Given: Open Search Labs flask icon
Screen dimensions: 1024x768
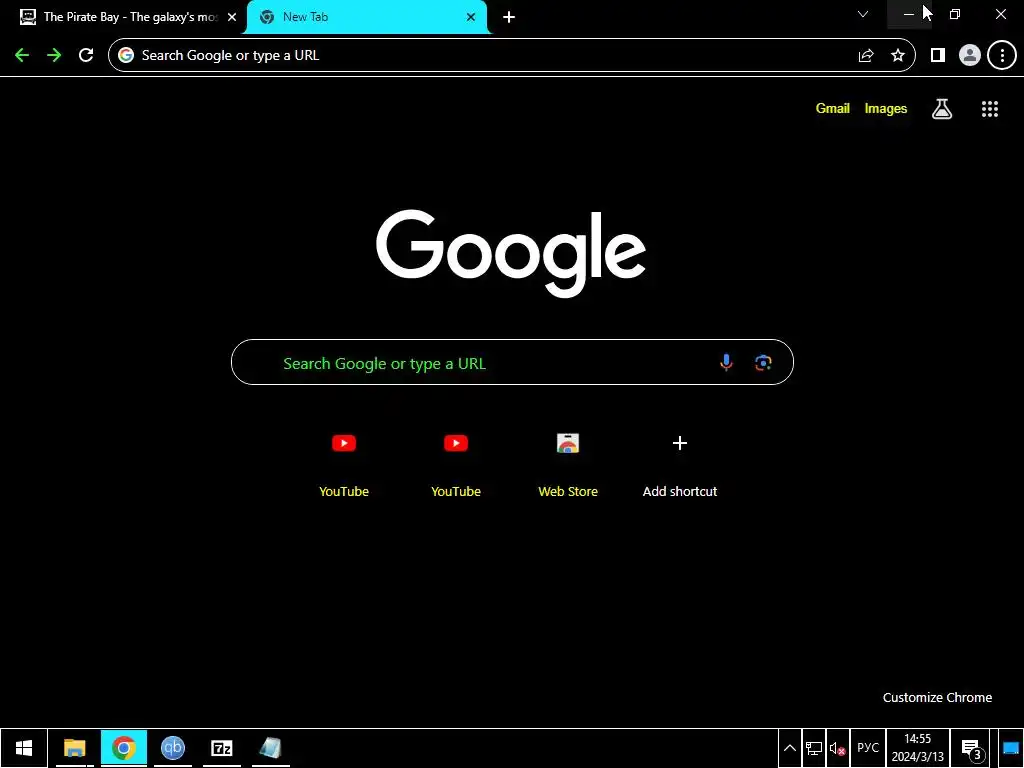Looking at the screenshot, I should point(942,109).
